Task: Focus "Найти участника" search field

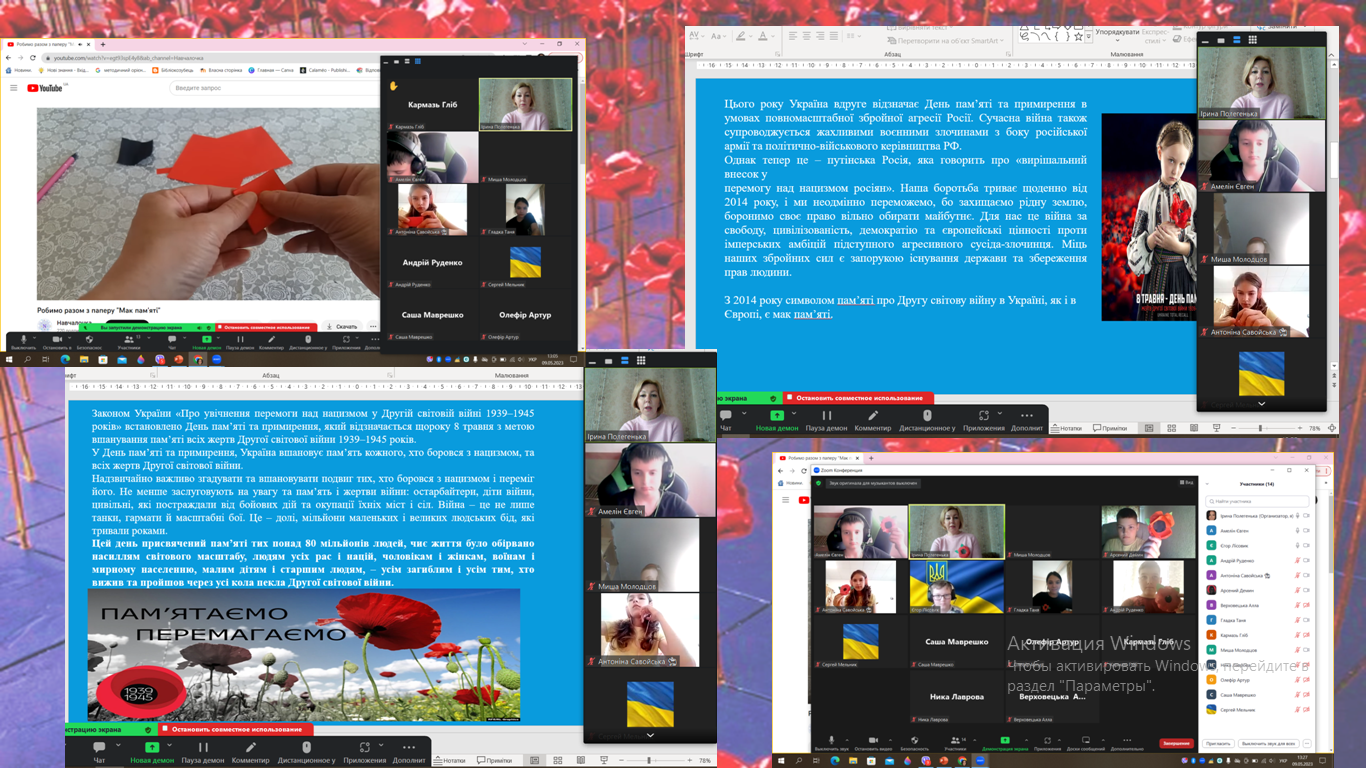Action: [x=1258, y=501]
